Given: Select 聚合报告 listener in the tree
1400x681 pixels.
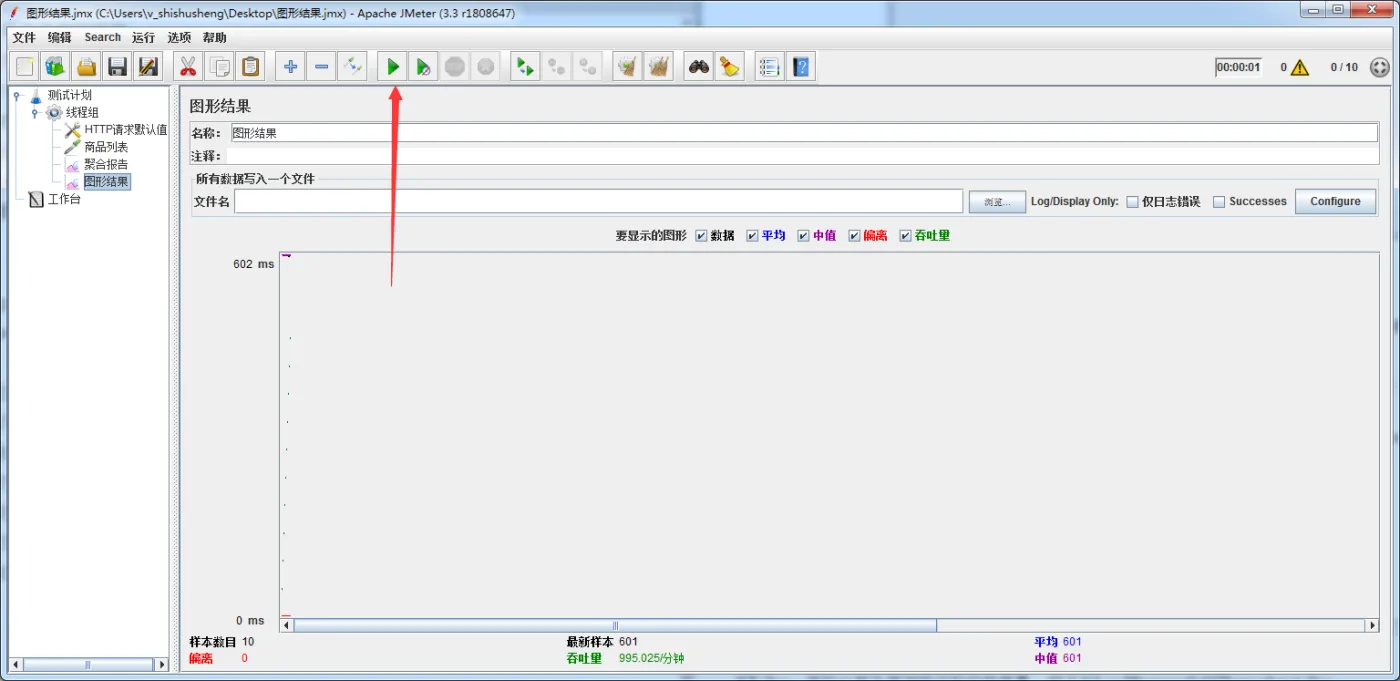Looking at the screenshot, I should click(x=106, y=164).
